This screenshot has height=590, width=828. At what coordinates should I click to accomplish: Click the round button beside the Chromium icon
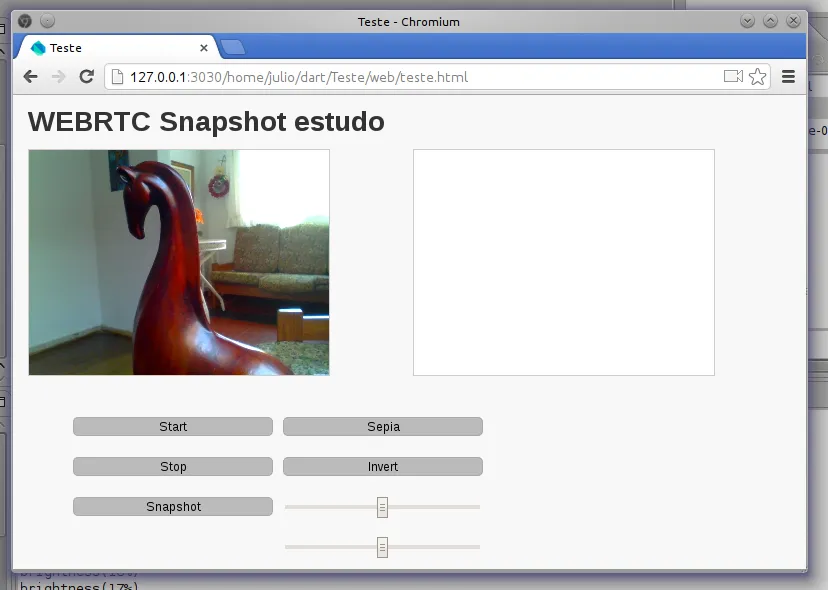(48, 21)
